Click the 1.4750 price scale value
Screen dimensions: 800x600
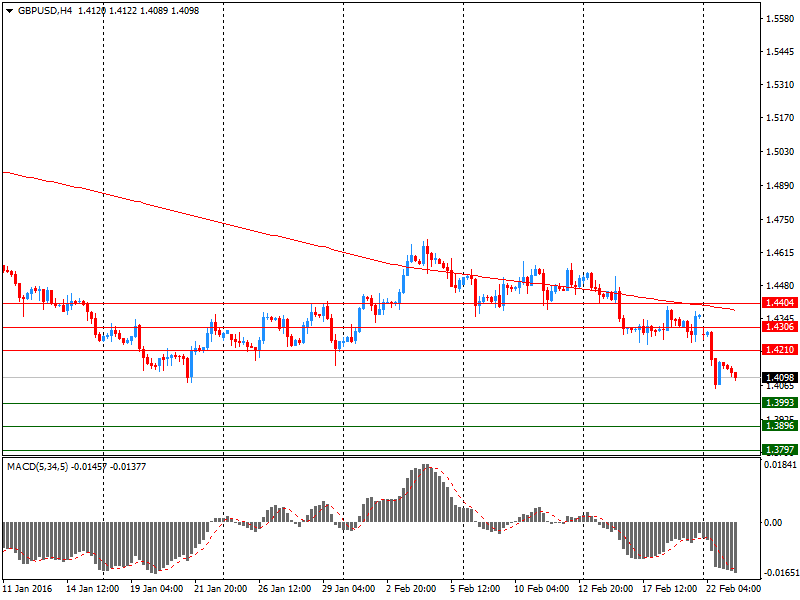click(x=780, y=219)
